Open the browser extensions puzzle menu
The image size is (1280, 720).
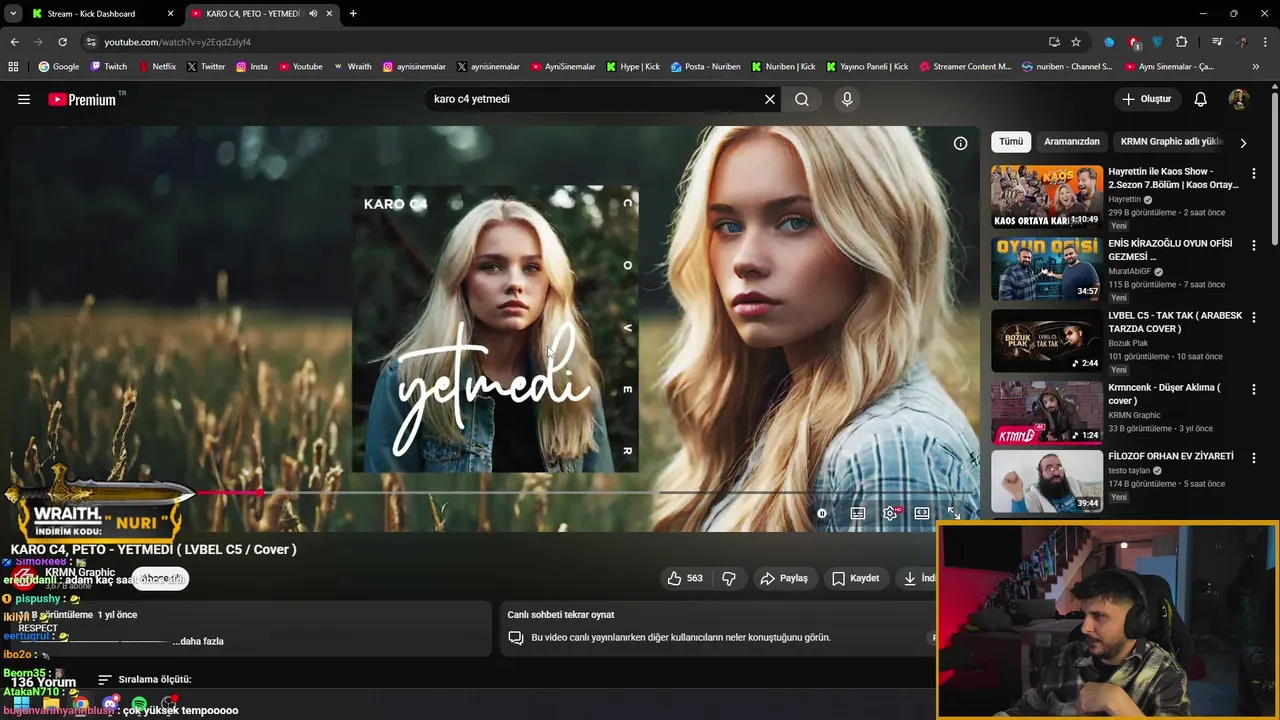1182,42
